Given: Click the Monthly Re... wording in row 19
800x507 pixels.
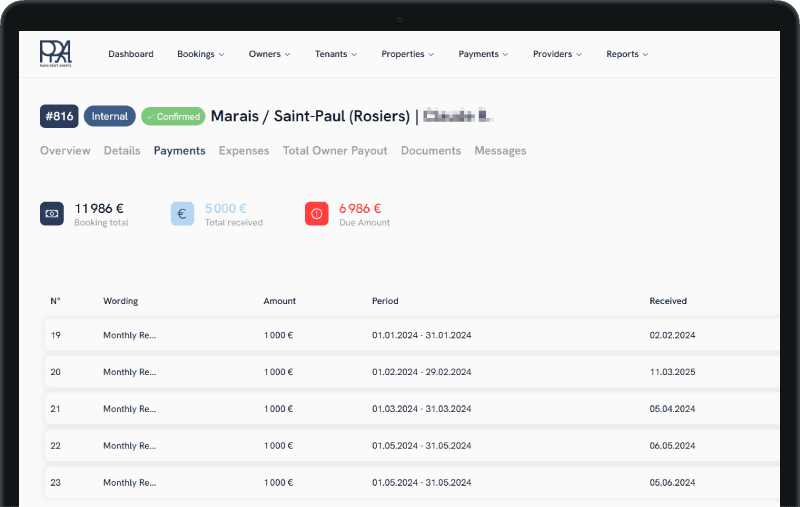Looking at the screenshot, I should pos(130,335).
